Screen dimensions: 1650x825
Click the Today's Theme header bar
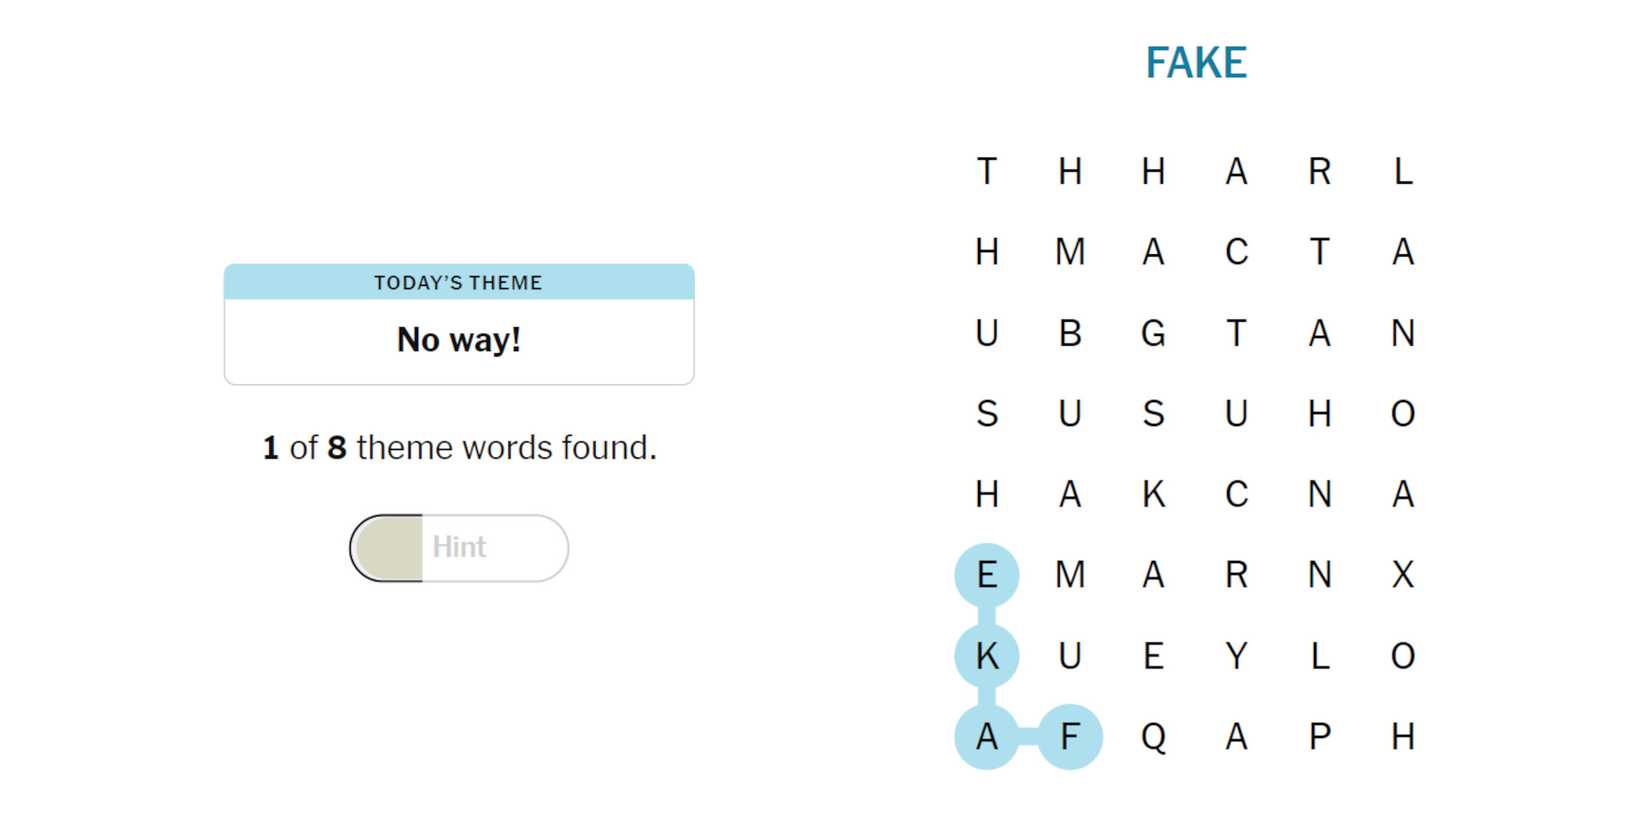click(459, 283)
